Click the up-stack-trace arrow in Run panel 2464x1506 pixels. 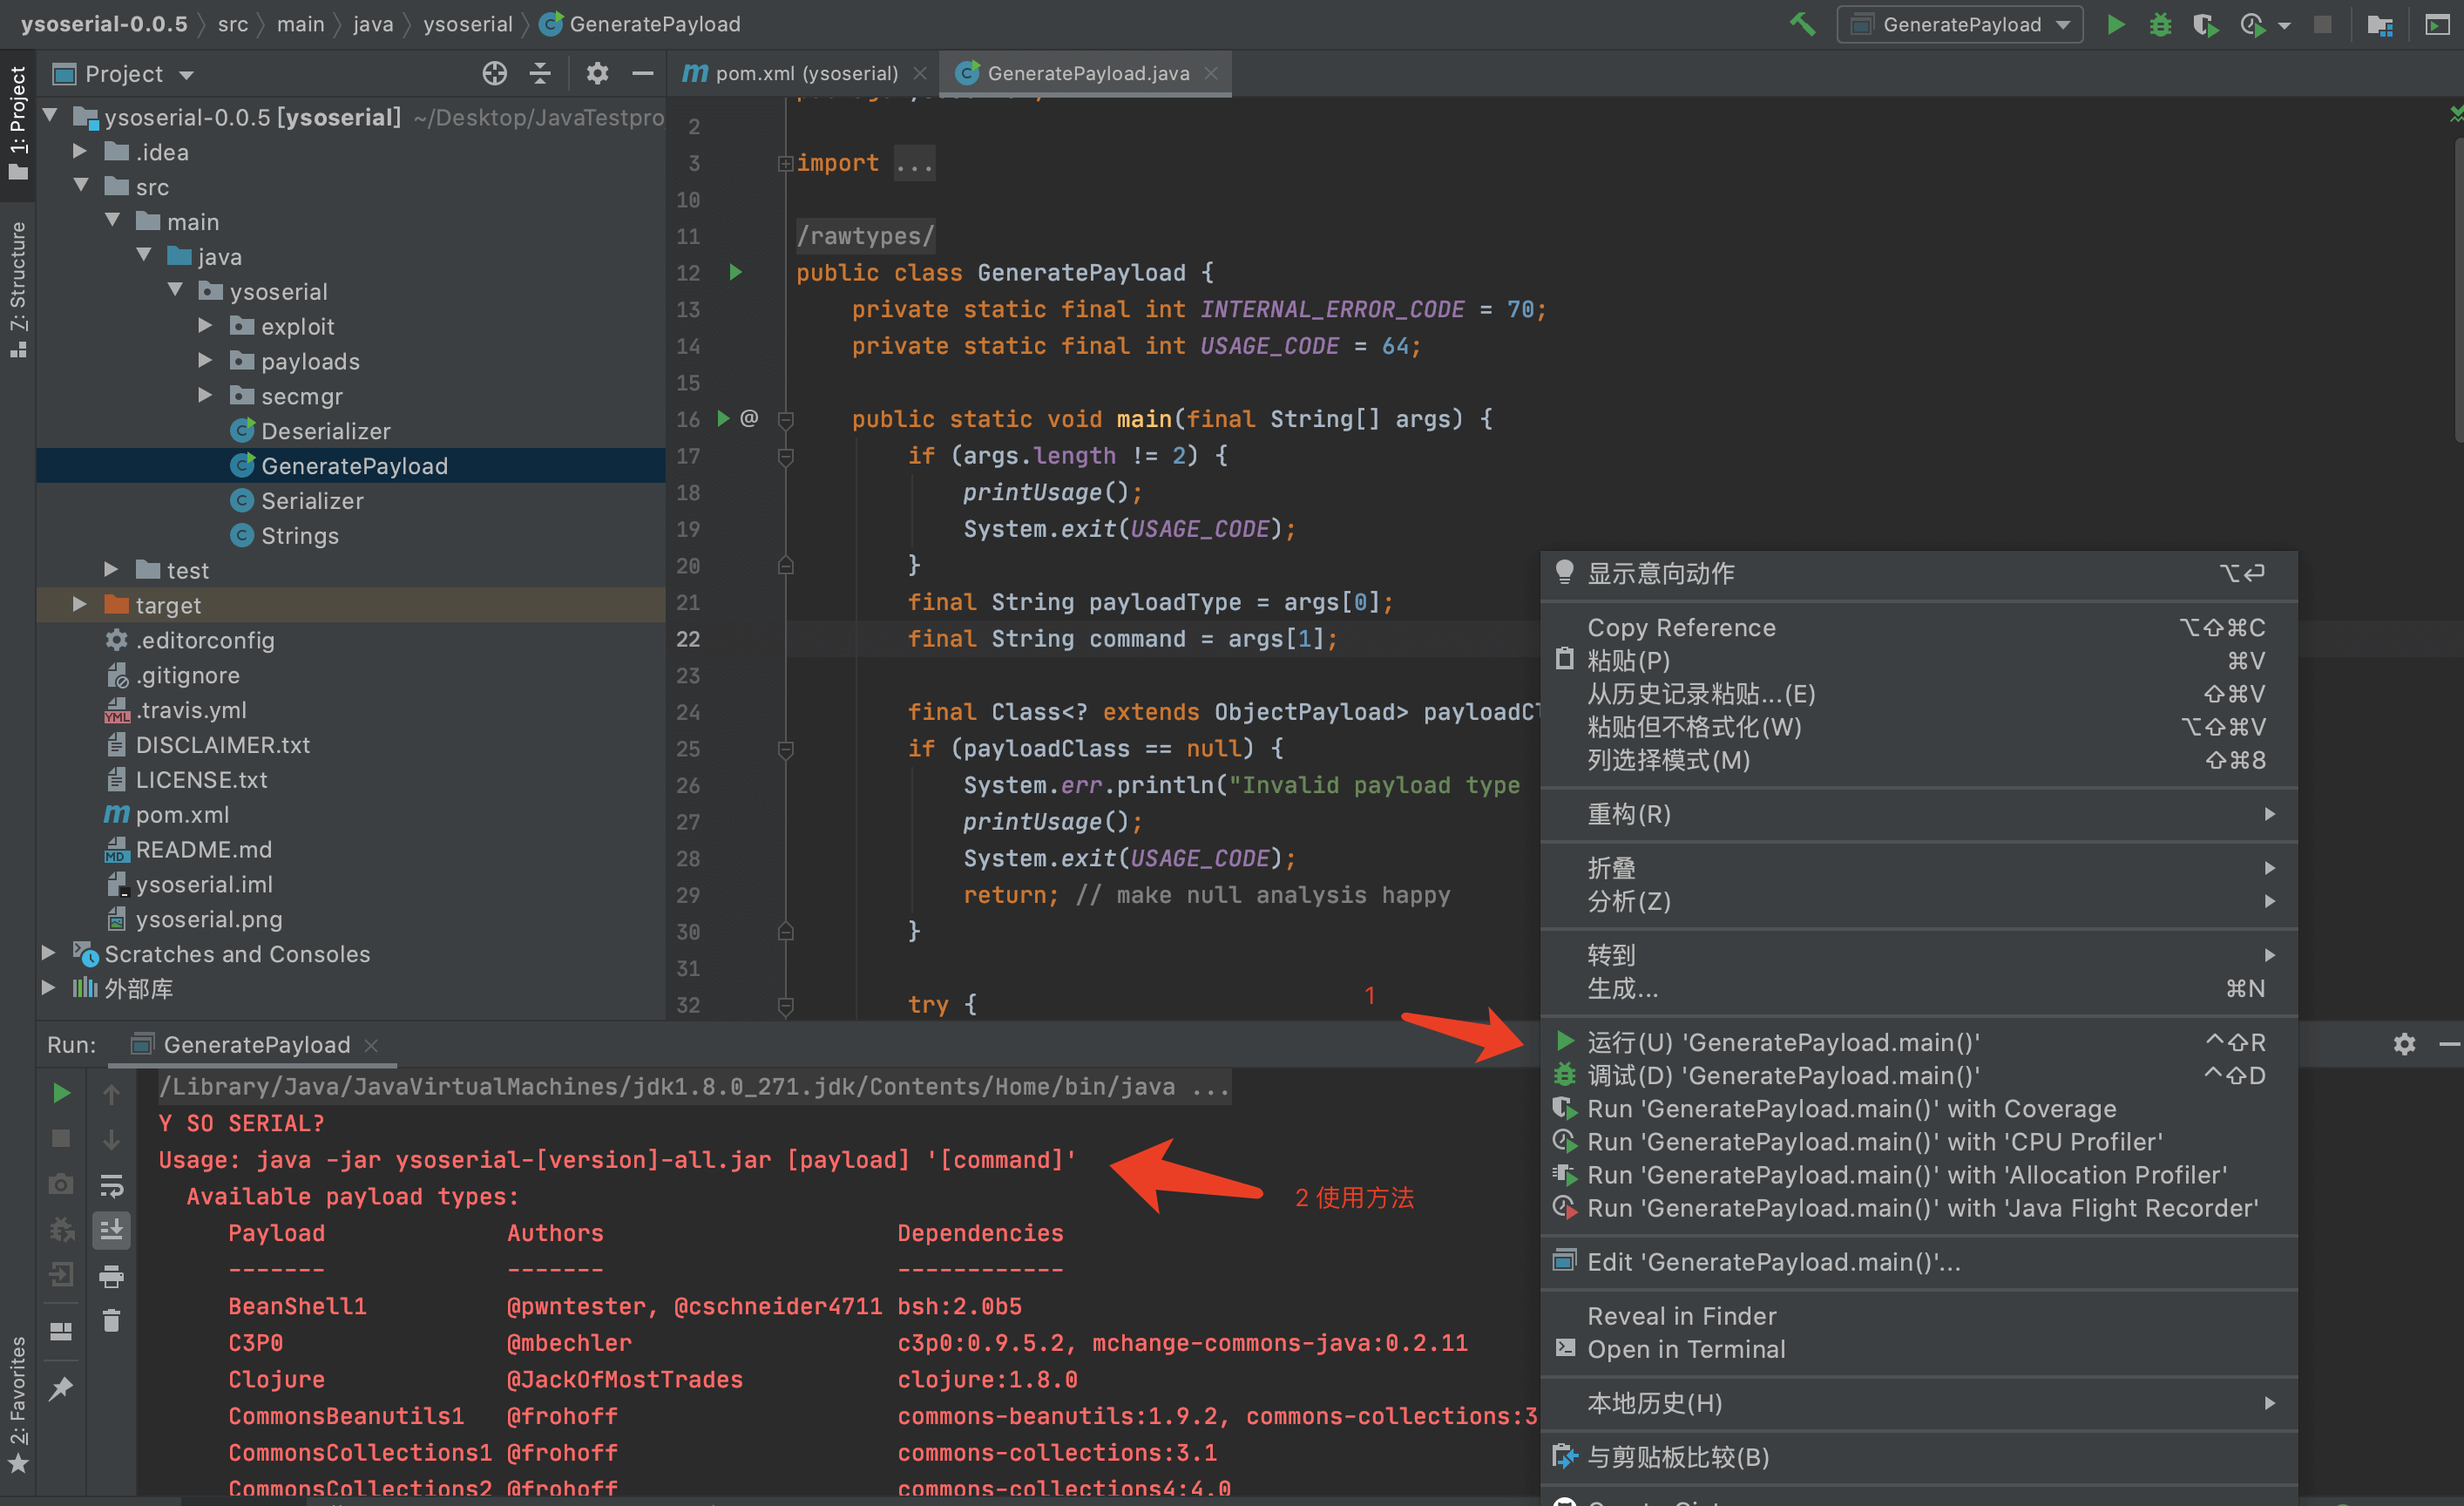(111, 1093)
